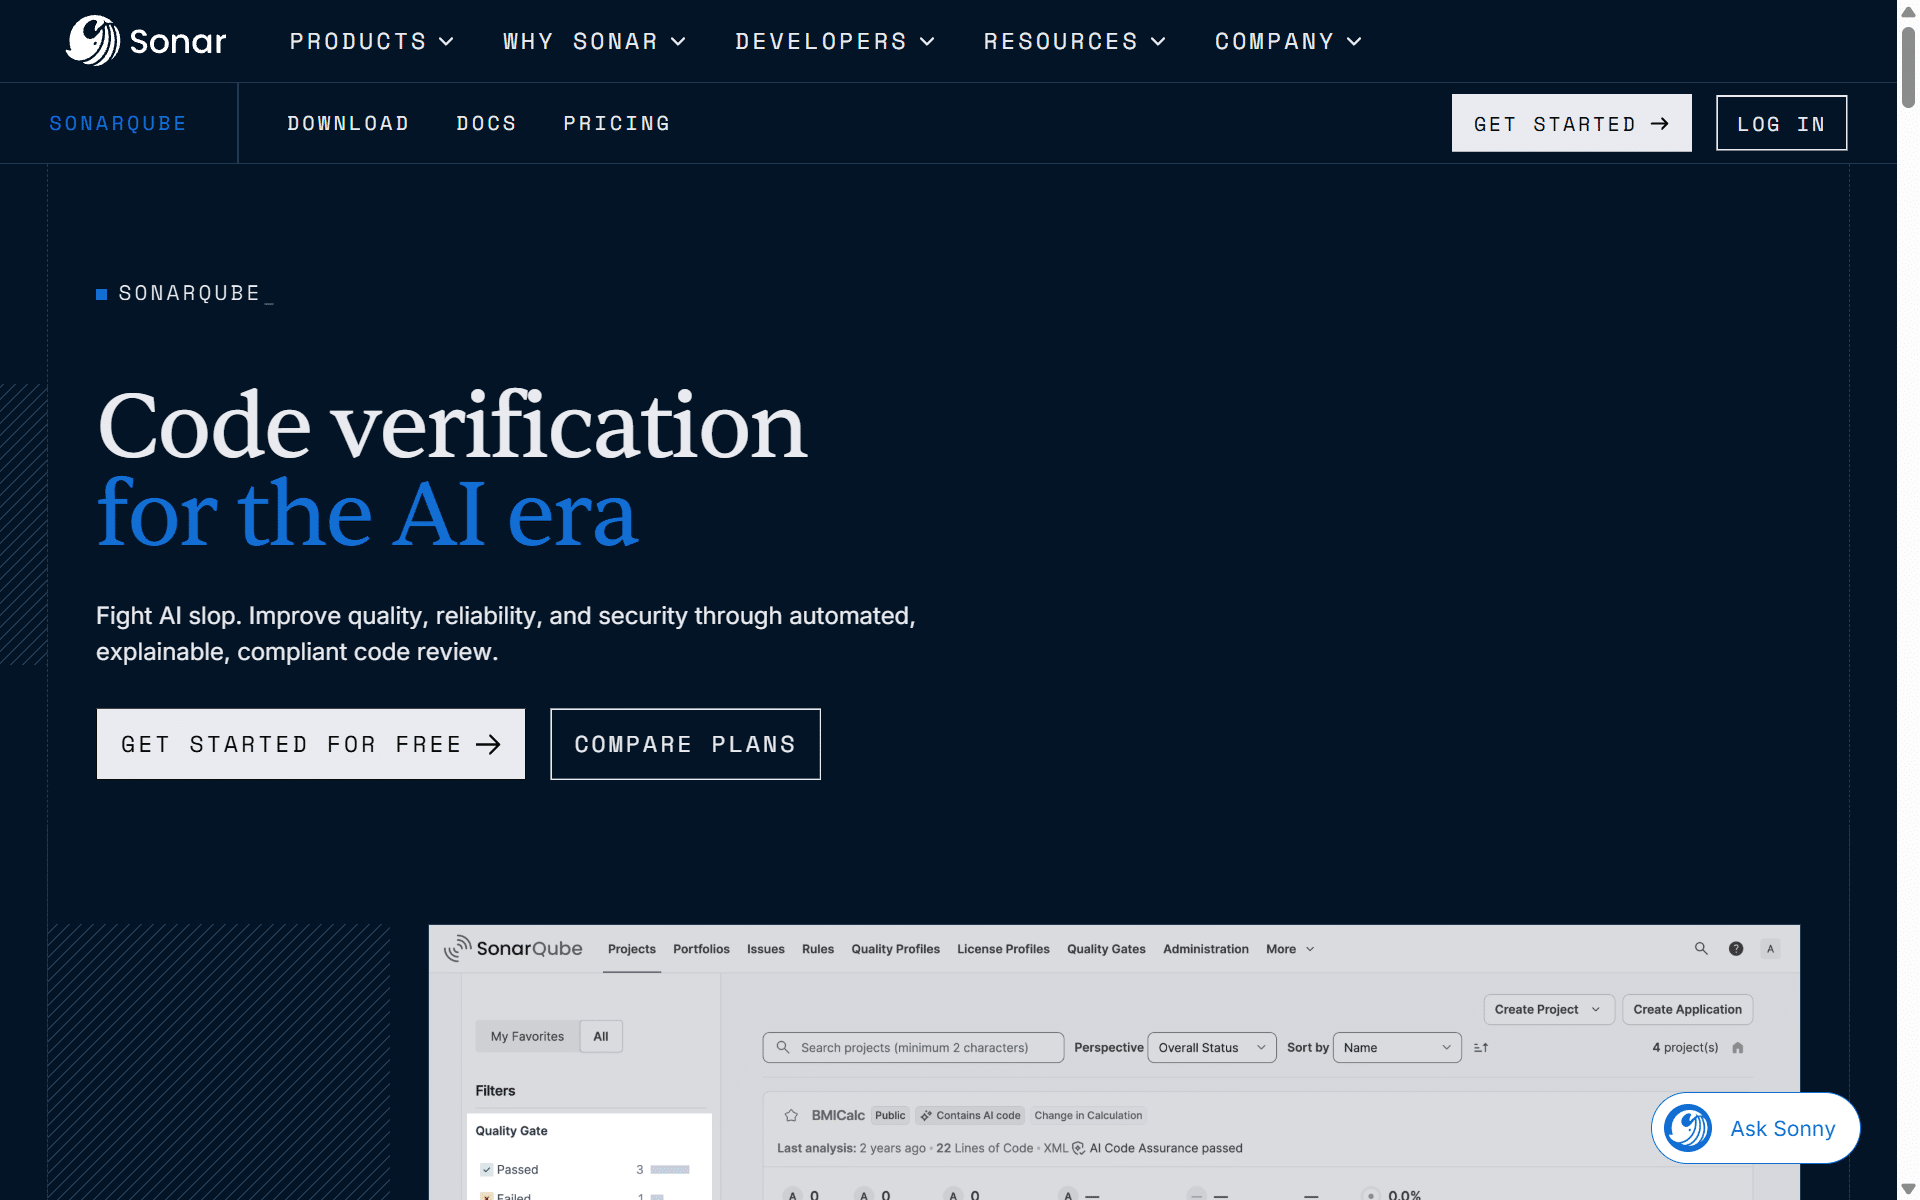
Task: Open Compare Plans
Action: click(685, 744)
